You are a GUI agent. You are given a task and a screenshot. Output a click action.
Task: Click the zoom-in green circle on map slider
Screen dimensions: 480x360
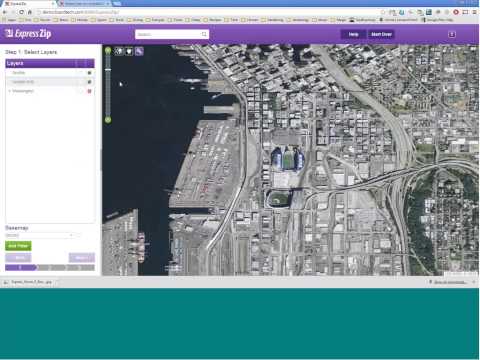tap(108, 51)
